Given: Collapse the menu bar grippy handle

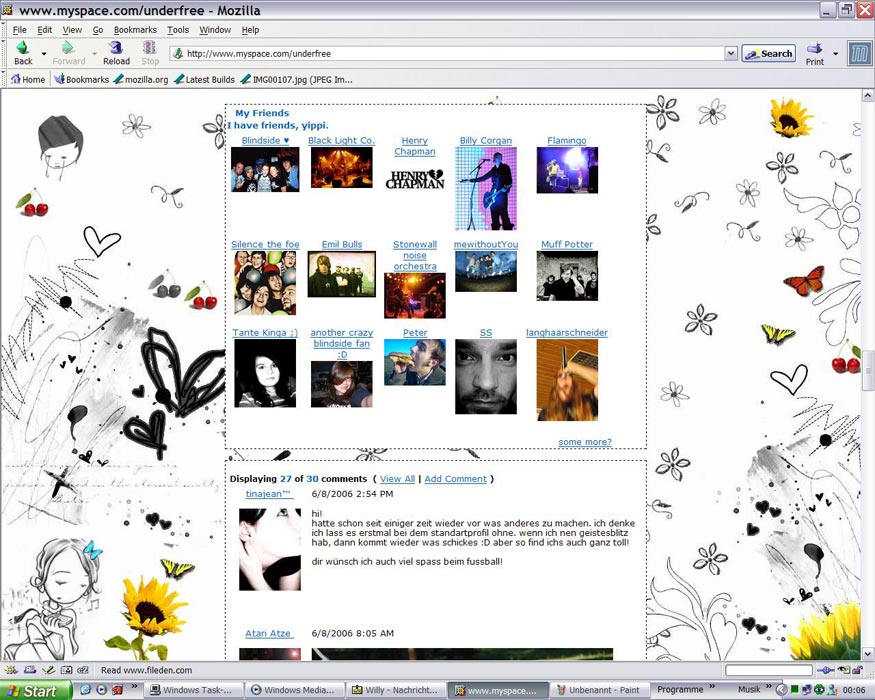Looking at the screenshot, I should [3, 30].
